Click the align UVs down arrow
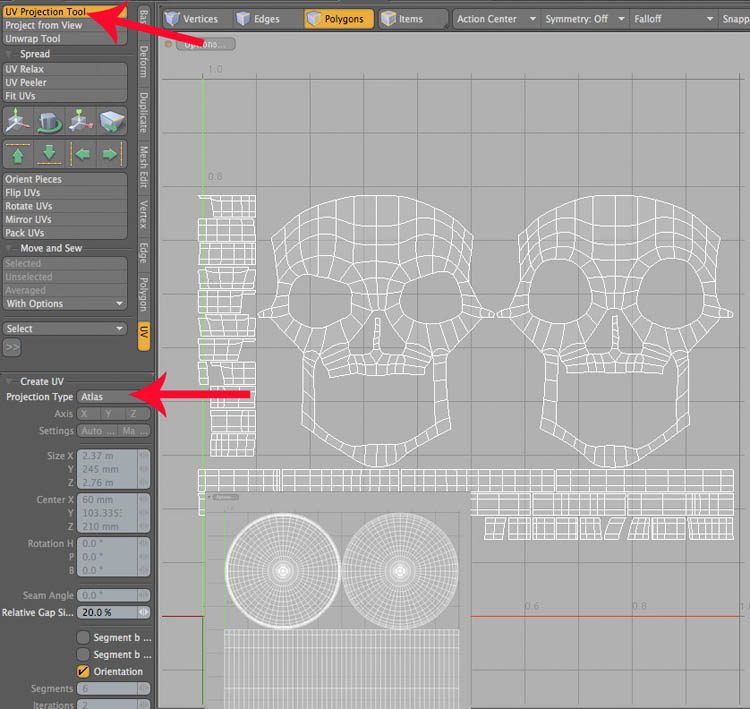 (x=49, y=154)
